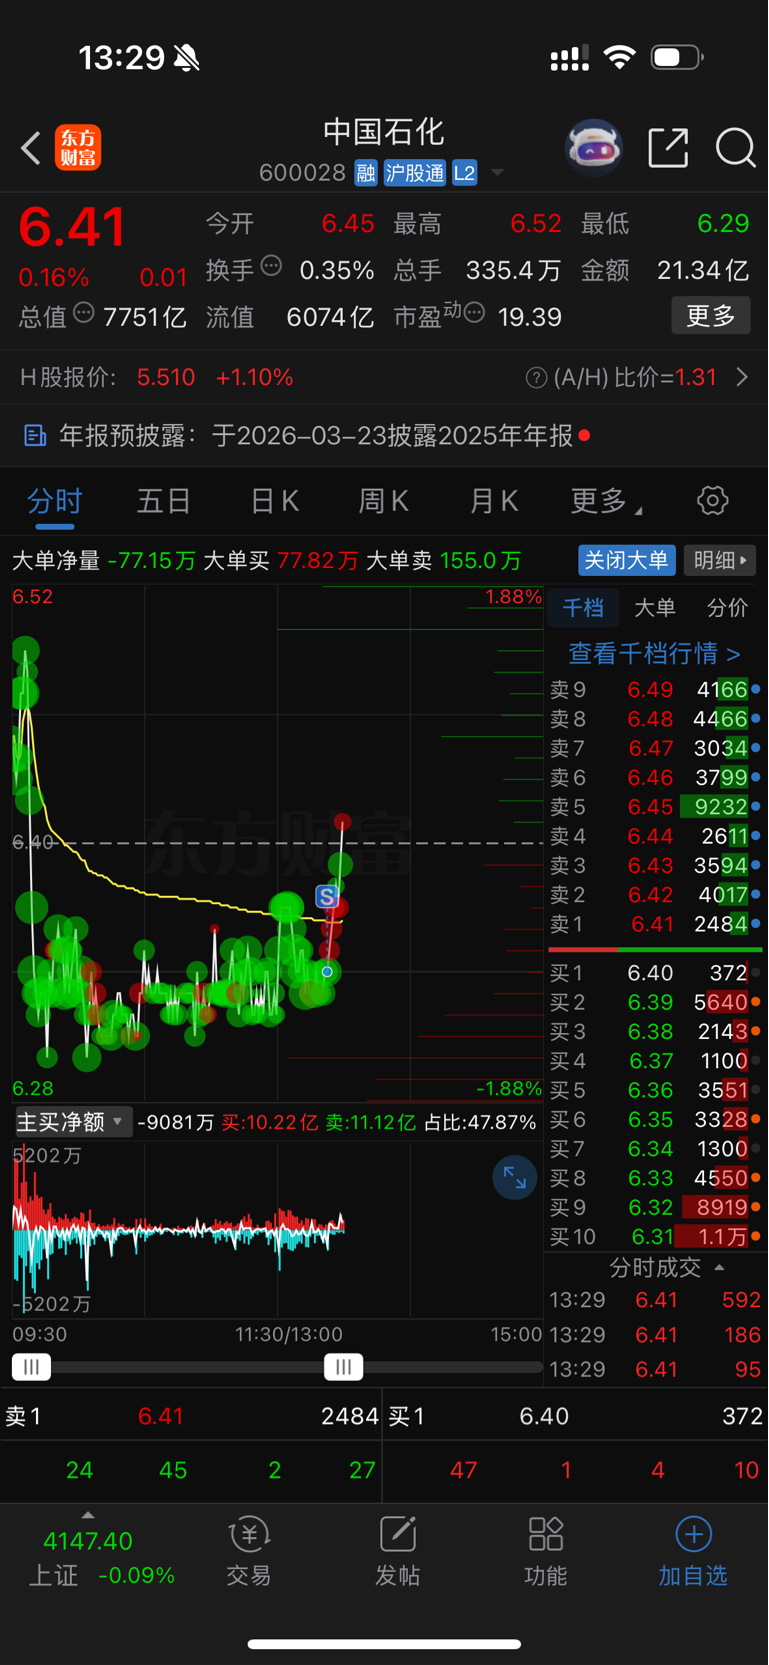This screenshot has height=1665, width=769.
Task: Expand stock code dropdown triangle
Action: [497, 173]
